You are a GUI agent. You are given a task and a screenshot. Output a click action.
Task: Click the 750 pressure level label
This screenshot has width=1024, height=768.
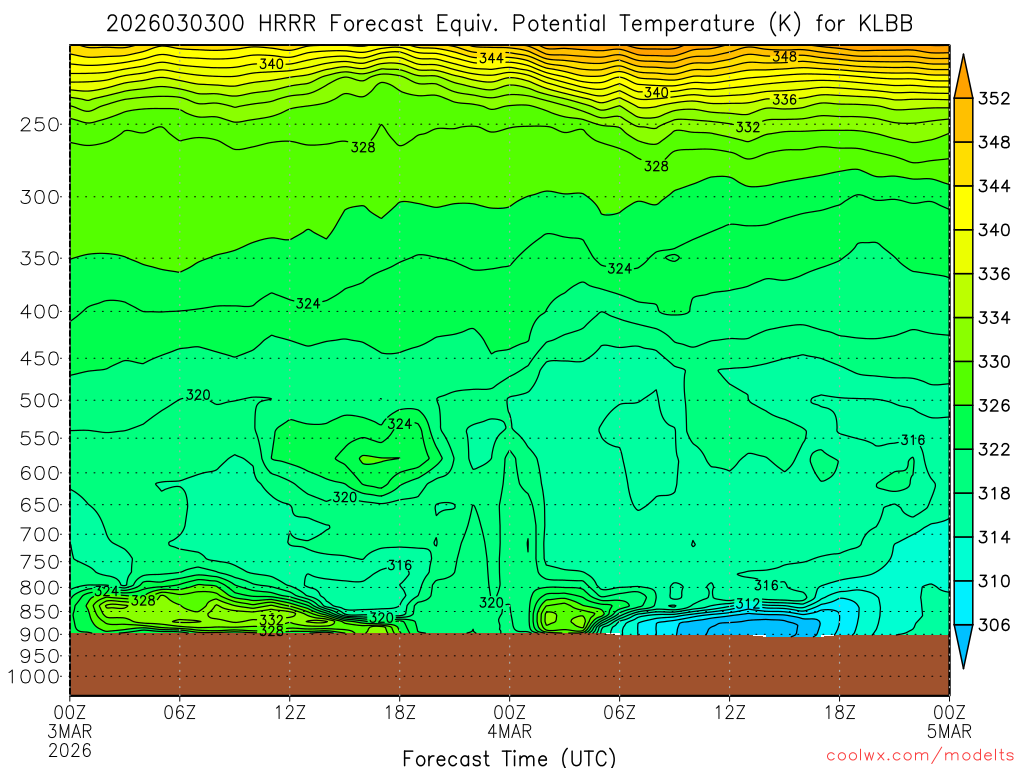(40, 562)
